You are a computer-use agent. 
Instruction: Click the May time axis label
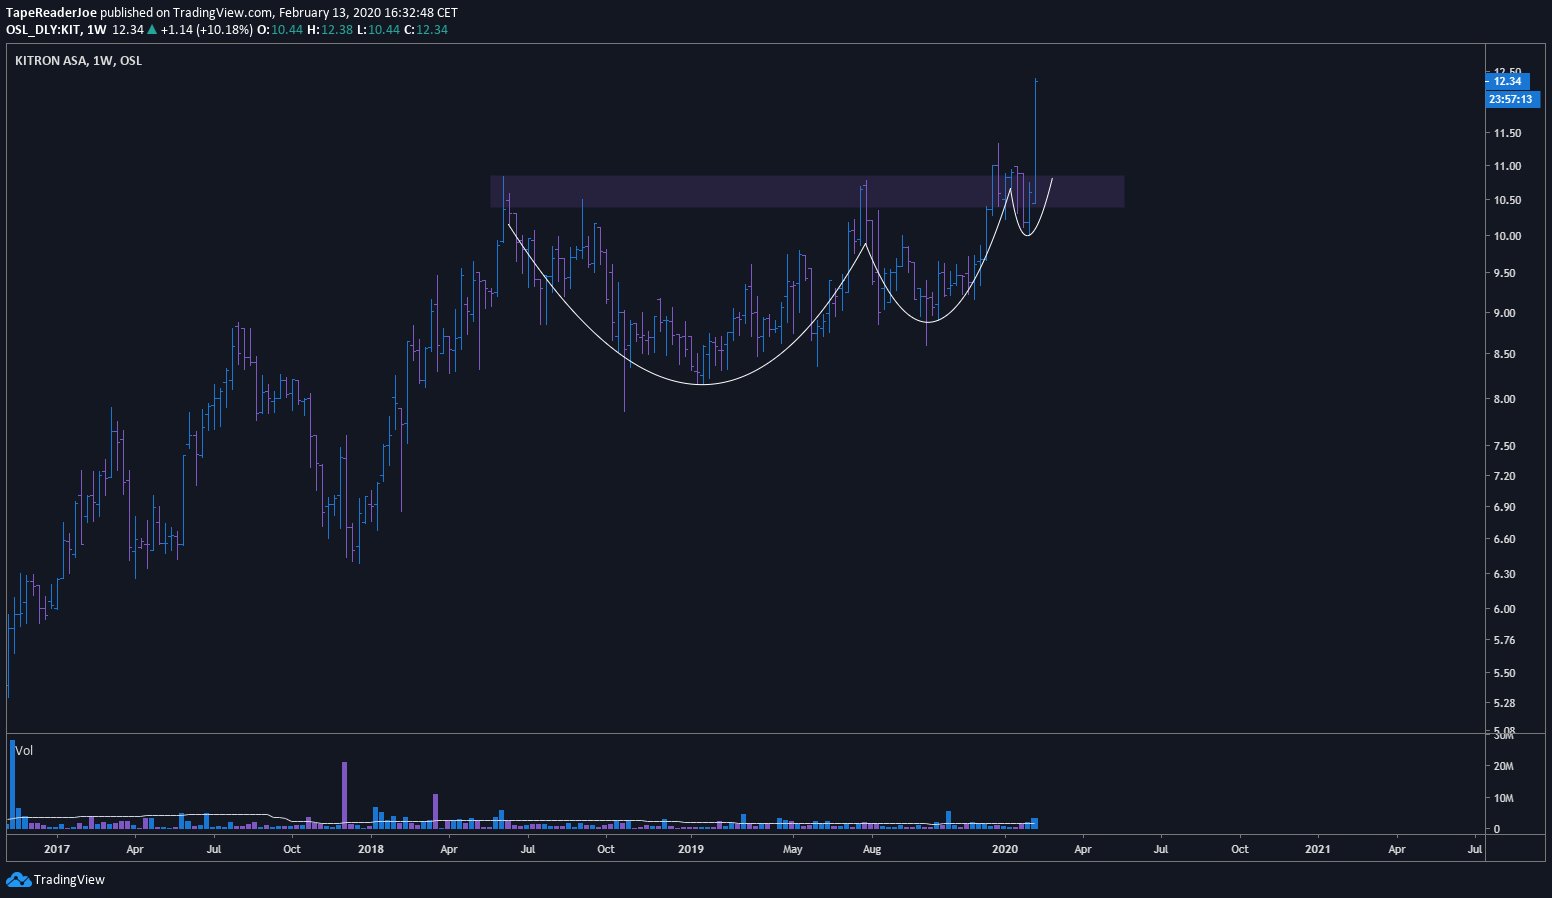click(x=793, y=849)
